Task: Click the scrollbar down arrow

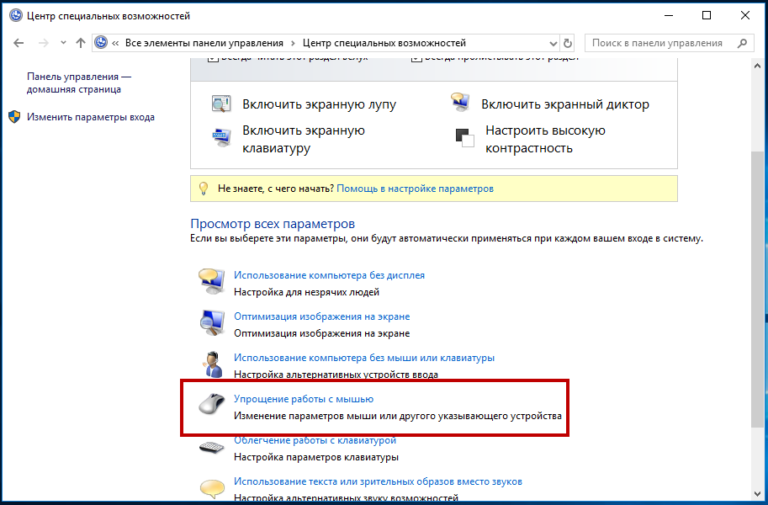Action: pyautogui.click(x=757, y=494)
